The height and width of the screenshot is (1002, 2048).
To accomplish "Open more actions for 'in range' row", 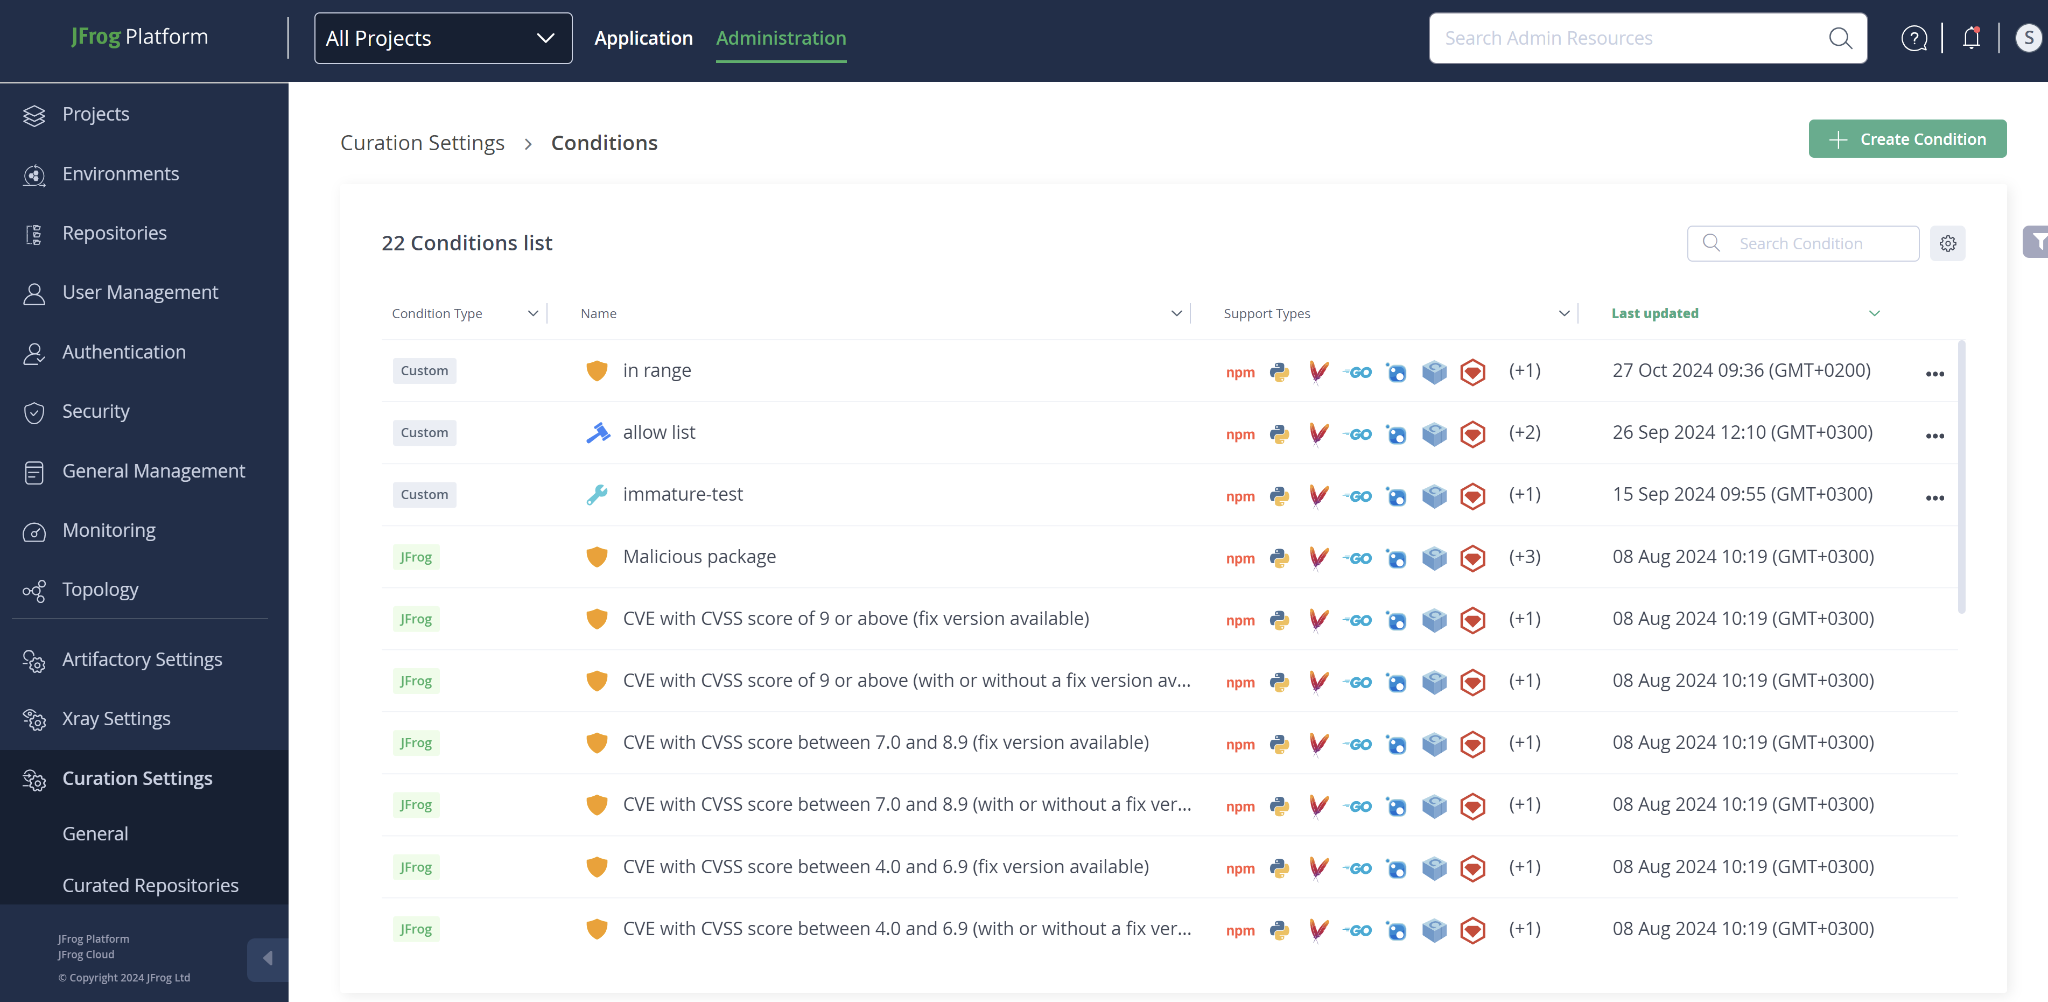I will coord(1935,374).
